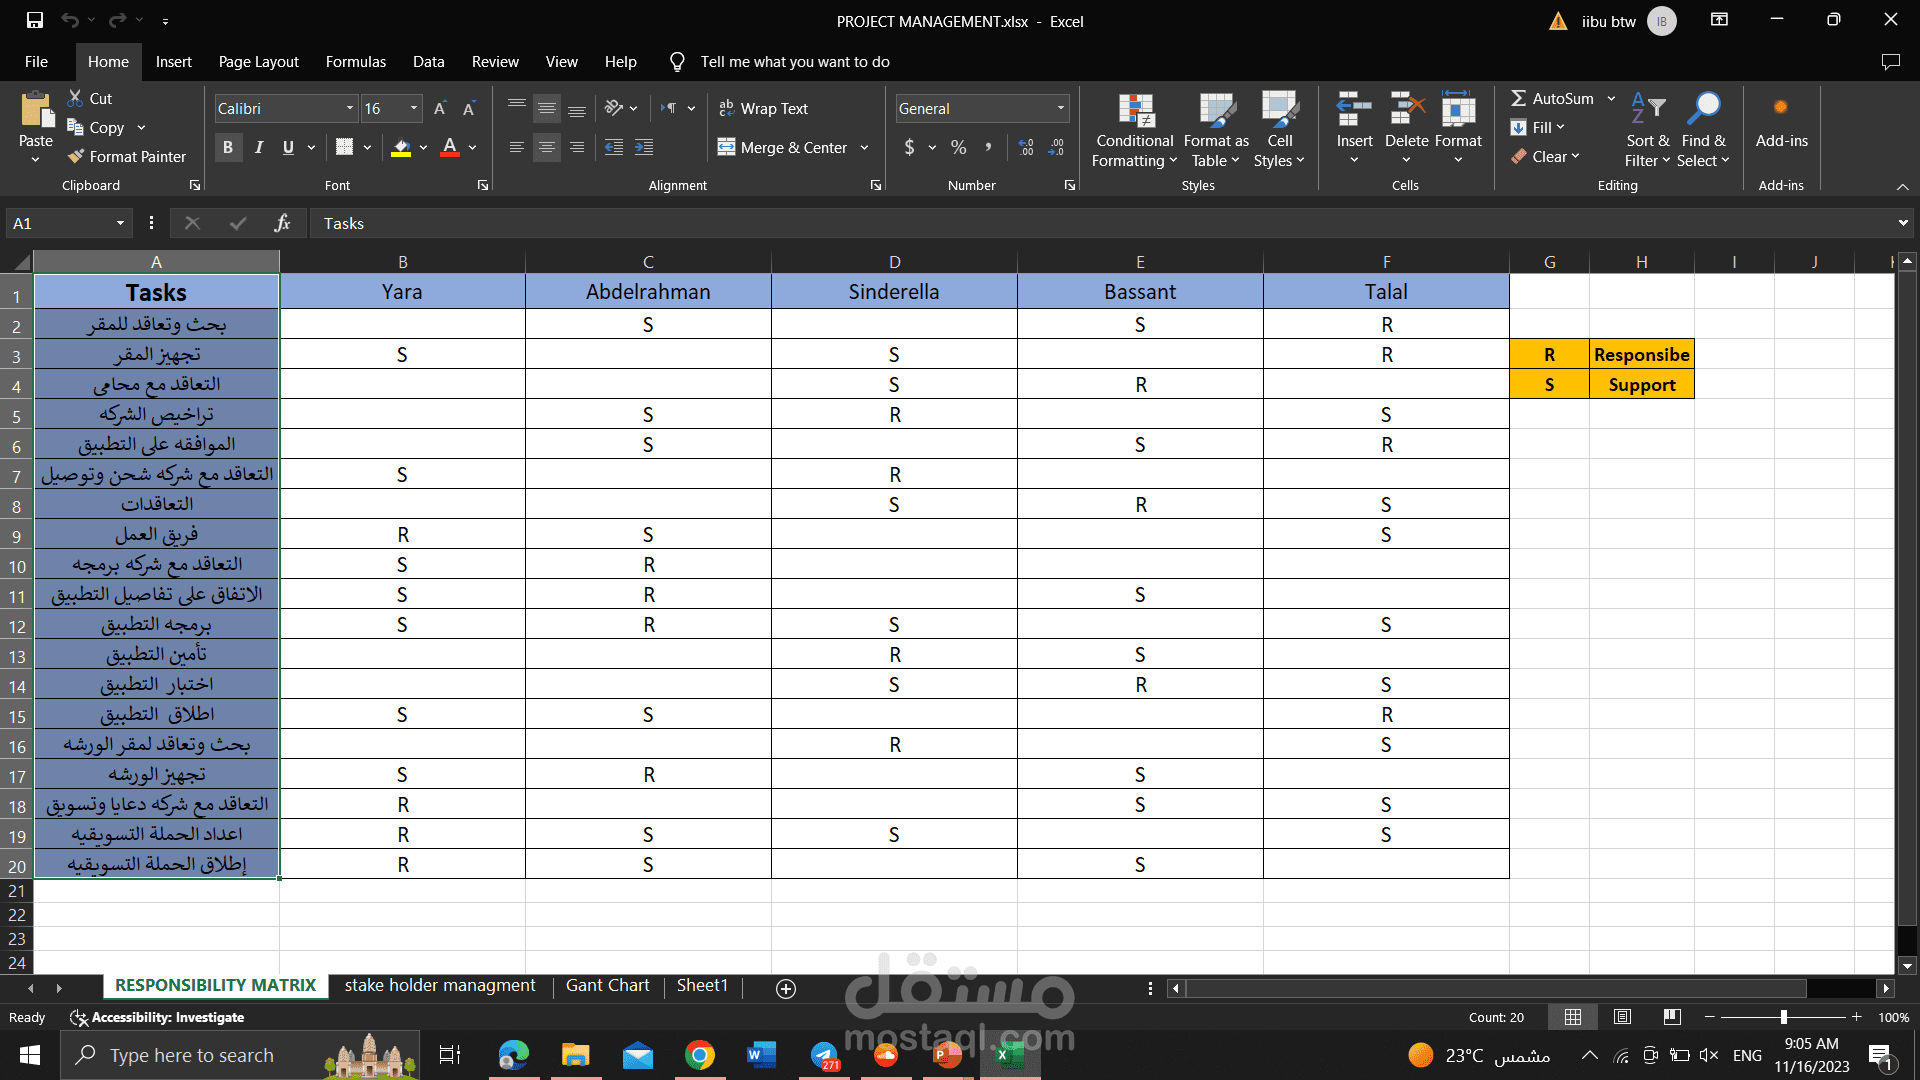The height and width of the screenshot is (1080, 1920).
Task: Click Accessibility: Investigate status text
Action: [167, 1018]
